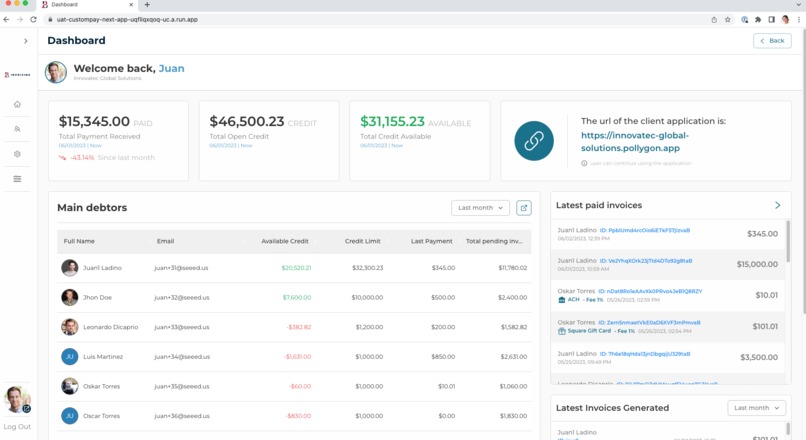Image resolution: width=806 pixels, height=440 pixels.
Task: Click the Invoicing logo in the sidebar
Action: click(17, 75)
